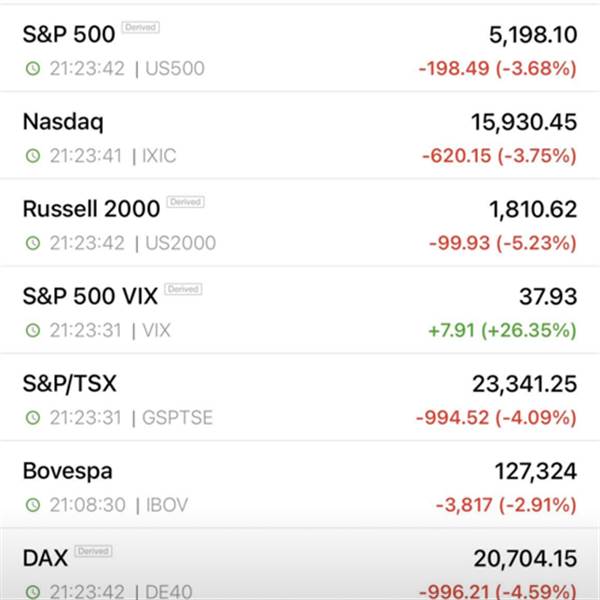
Task: Open the Nasdaq index name
Action: (x=63, y=122)
